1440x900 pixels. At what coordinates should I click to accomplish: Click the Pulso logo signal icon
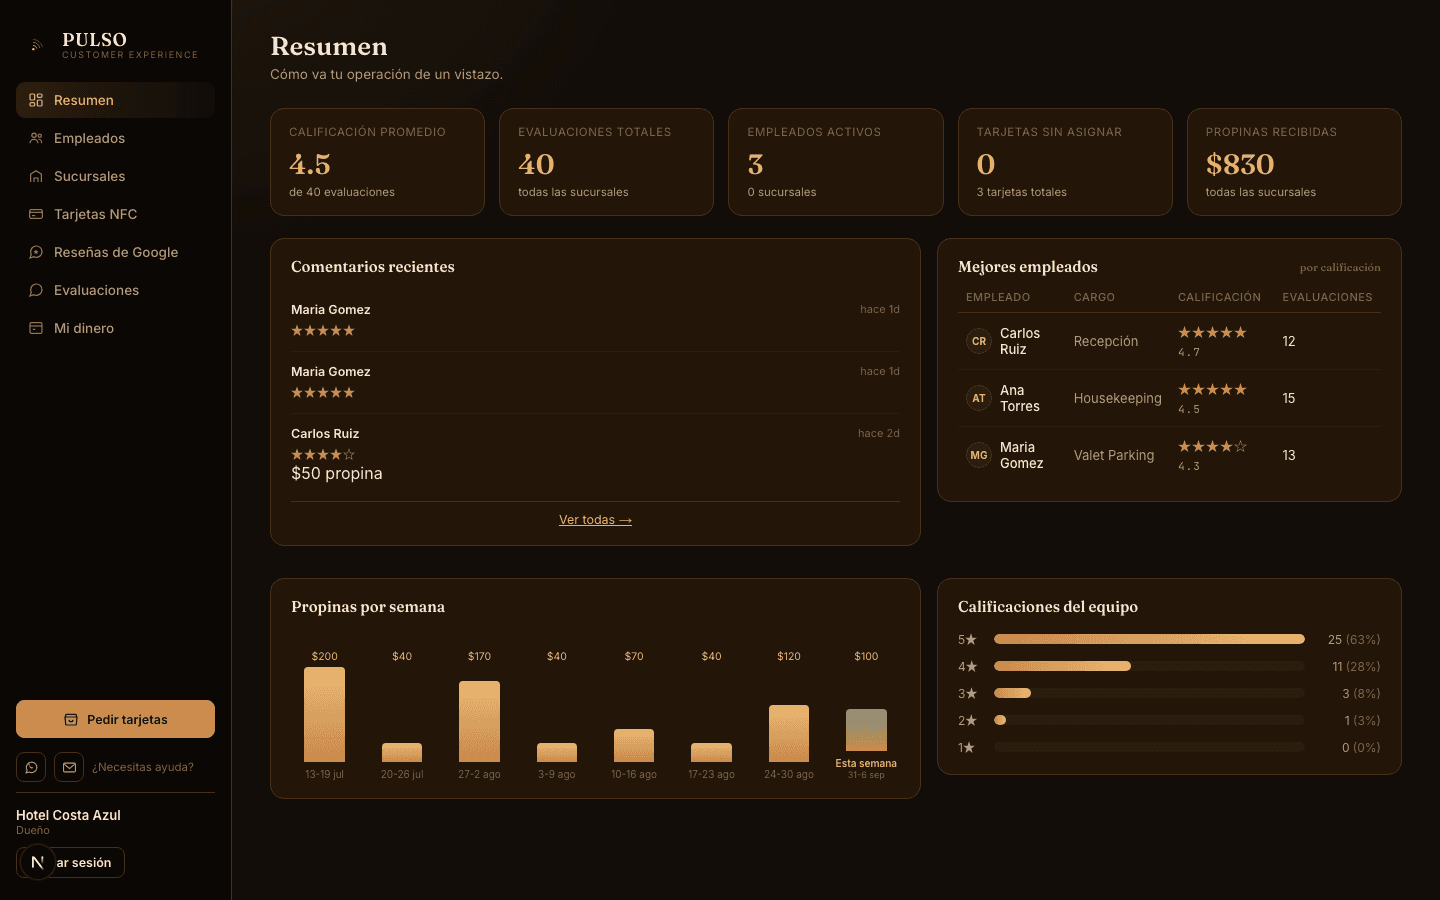pyautogui.click(x=37, y=45)
